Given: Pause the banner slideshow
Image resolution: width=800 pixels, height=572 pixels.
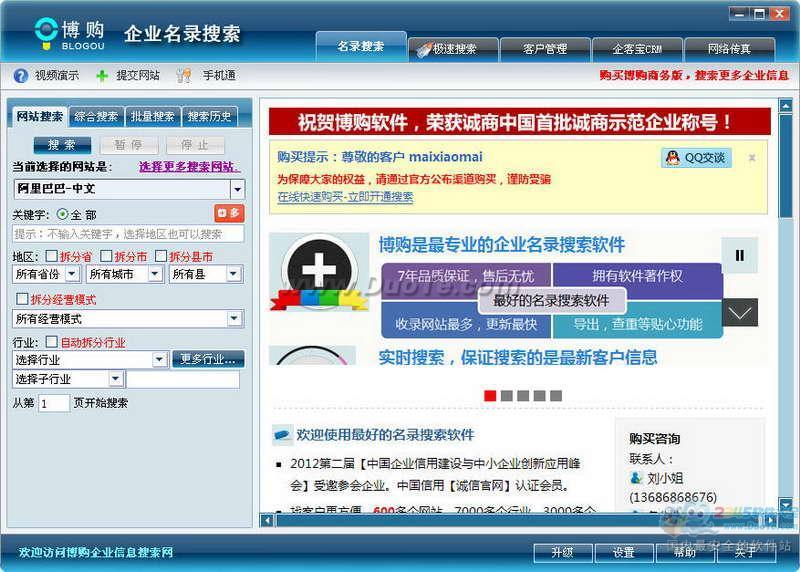Looking at the screenshot, I should 739,255.
